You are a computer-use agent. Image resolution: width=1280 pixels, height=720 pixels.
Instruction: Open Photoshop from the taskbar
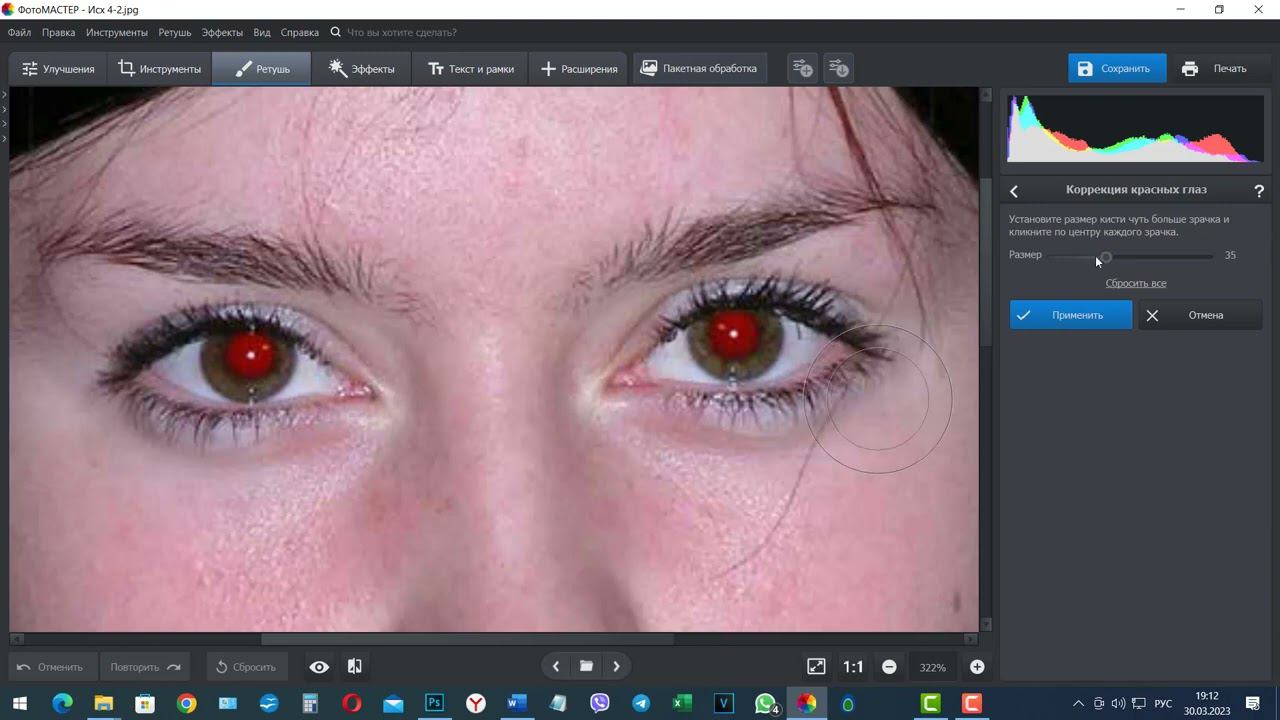434,704
